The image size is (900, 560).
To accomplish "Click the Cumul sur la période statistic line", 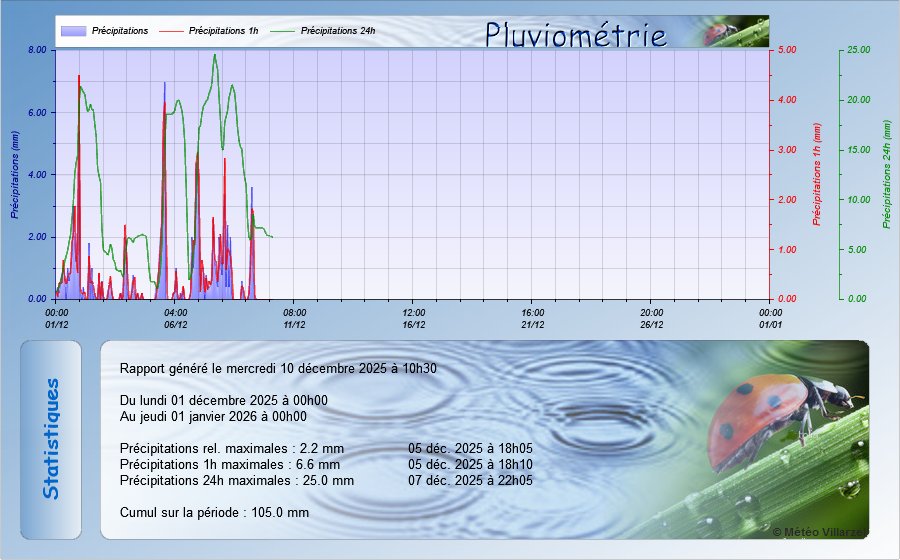I will click(214, 512).
